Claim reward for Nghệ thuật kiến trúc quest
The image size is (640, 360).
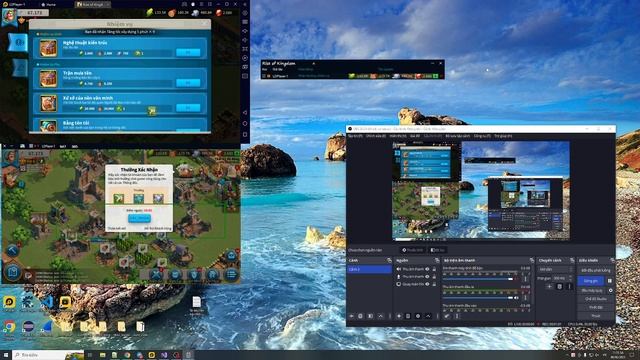(x=188, y=52)
